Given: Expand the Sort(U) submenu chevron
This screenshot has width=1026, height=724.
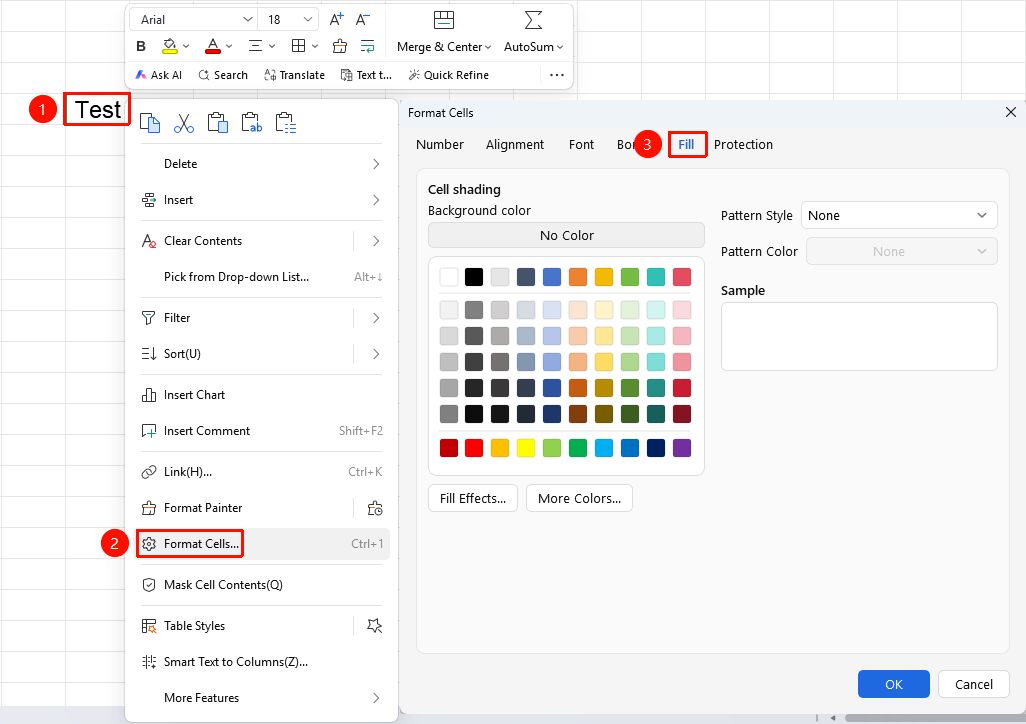Looking at the screenshot, I should [376, 354].
